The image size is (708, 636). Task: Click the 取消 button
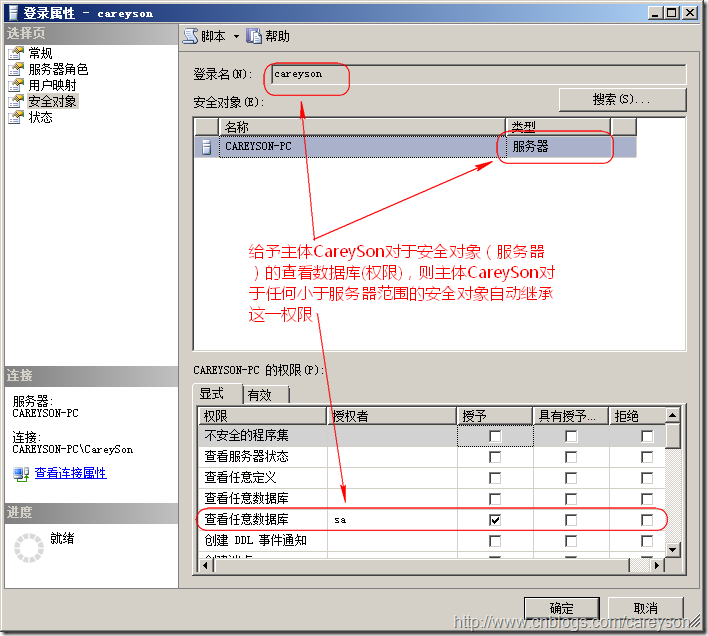[645, 608]
